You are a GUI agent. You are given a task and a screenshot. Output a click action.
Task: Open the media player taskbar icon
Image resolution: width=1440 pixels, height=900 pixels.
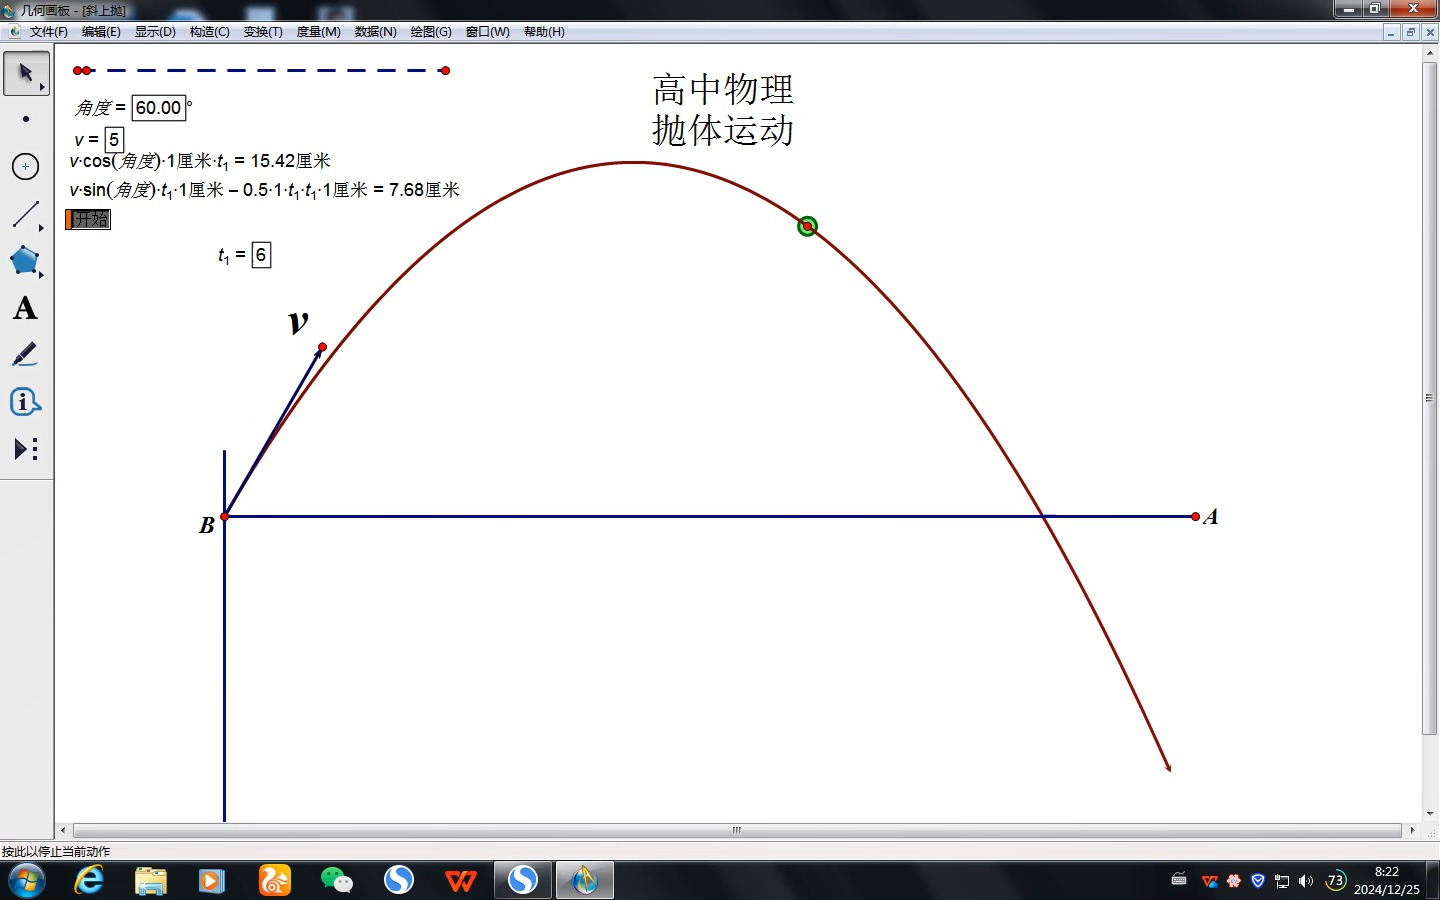(212, 881)
